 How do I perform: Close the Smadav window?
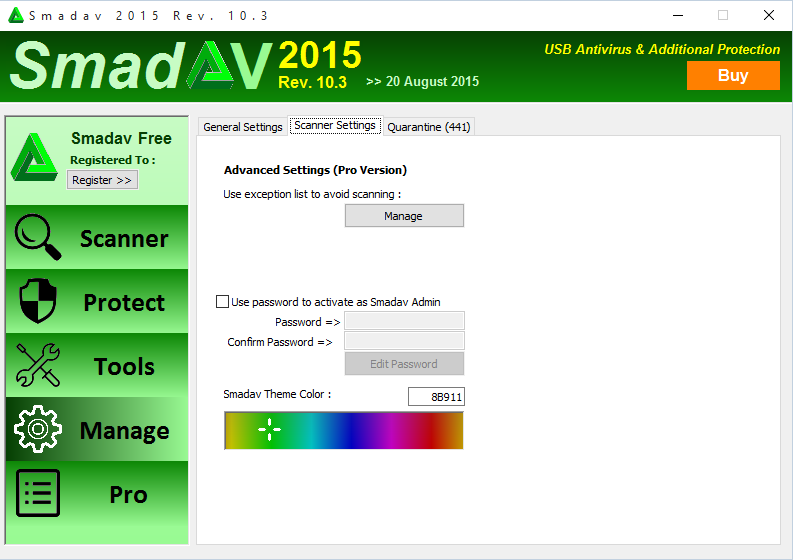[769, 15]
